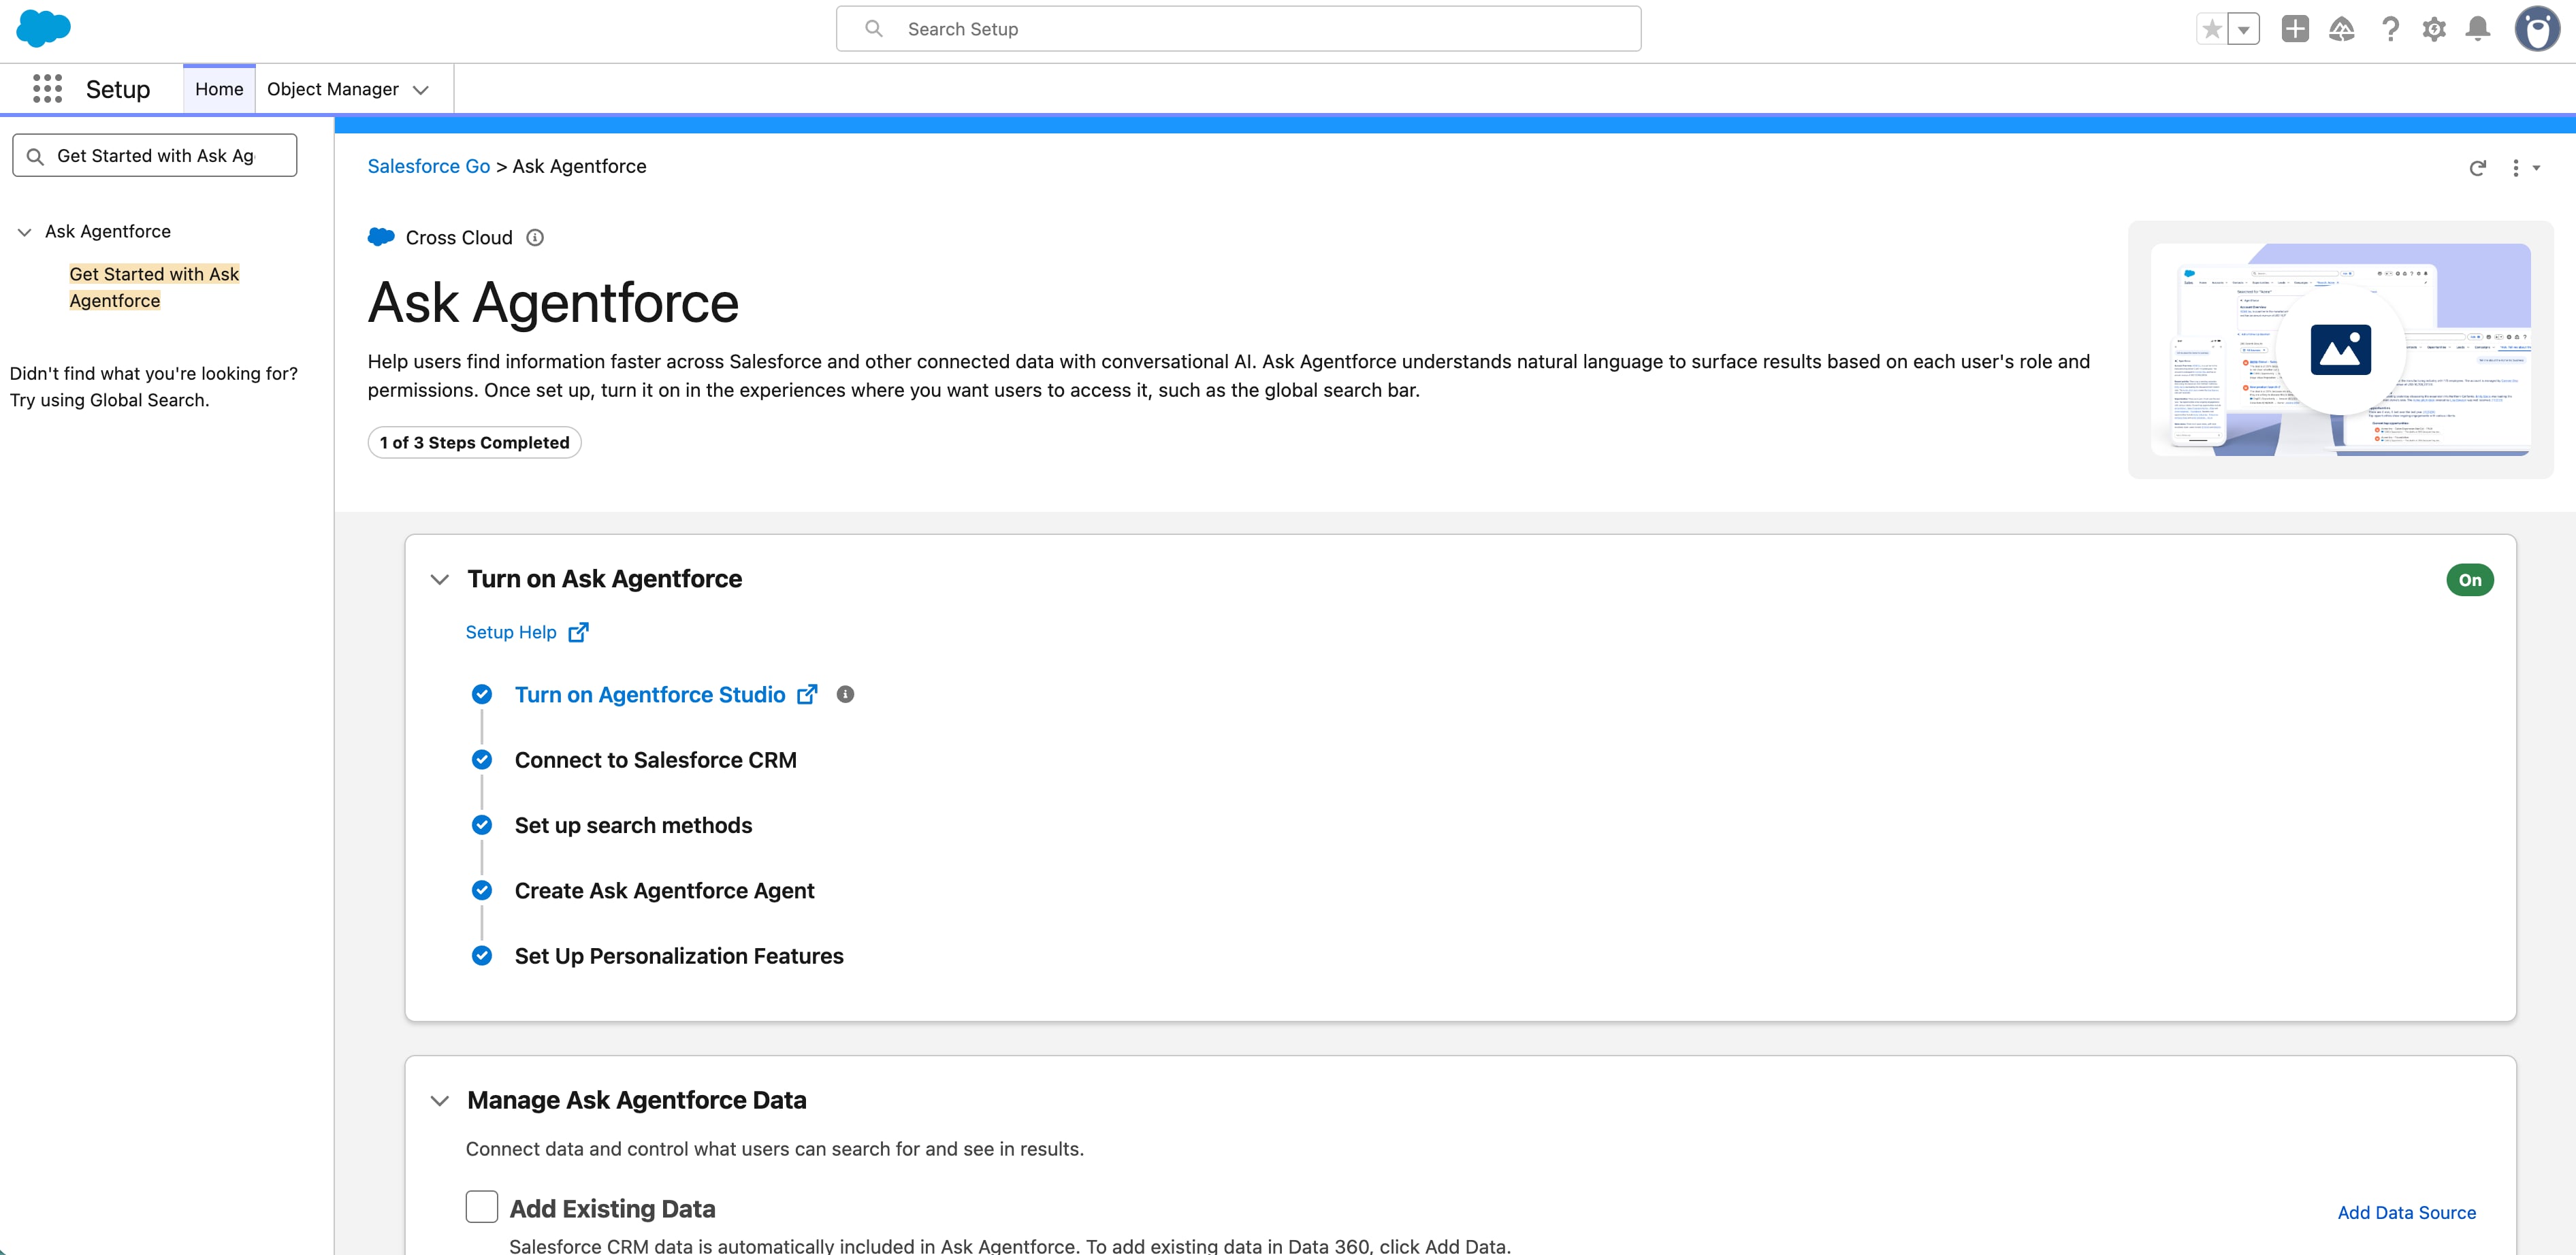Click the Set up search methods checkmark
The width and height of the screenshot is (2576, 1255).
click(x=482, y=825)
